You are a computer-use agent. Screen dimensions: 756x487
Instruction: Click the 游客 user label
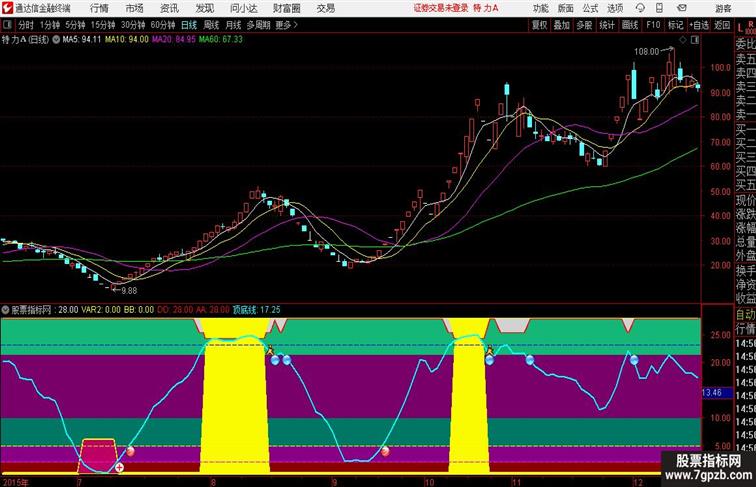(x=723, y=8)
